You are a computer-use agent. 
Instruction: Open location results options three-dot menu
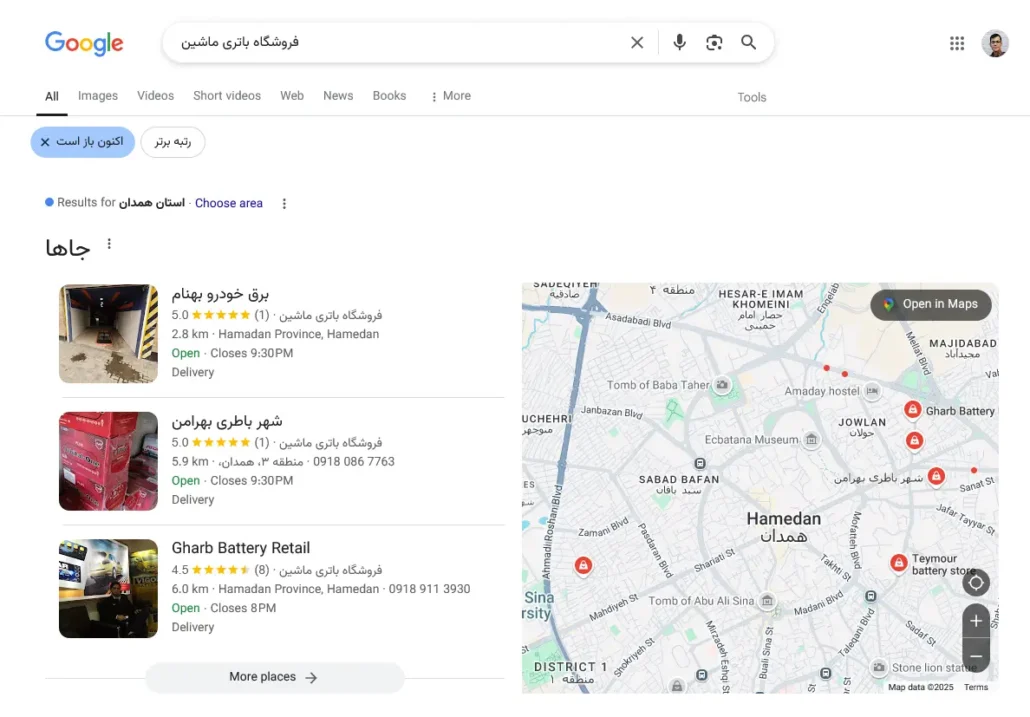click(x=284, y=204)
